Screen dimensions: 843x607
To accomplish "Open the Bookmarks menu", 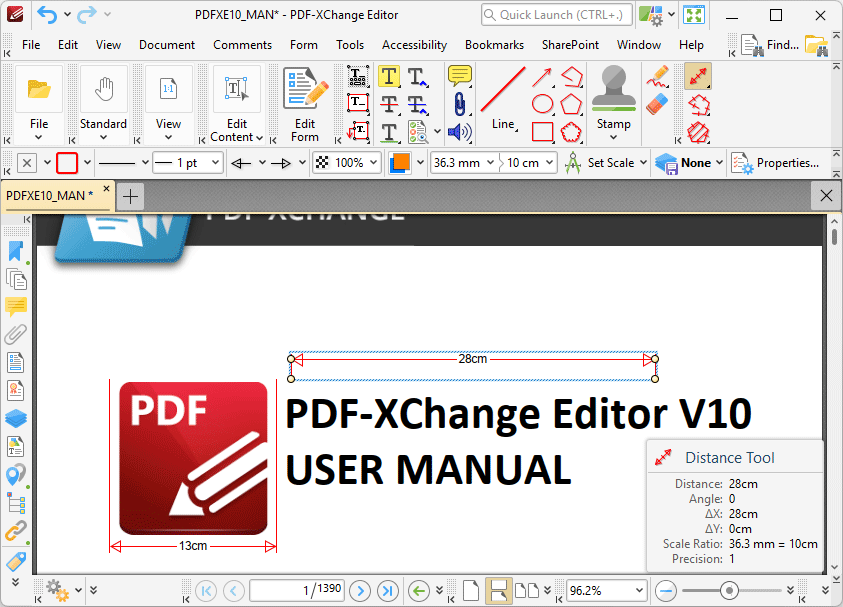I will pos(494,45).
